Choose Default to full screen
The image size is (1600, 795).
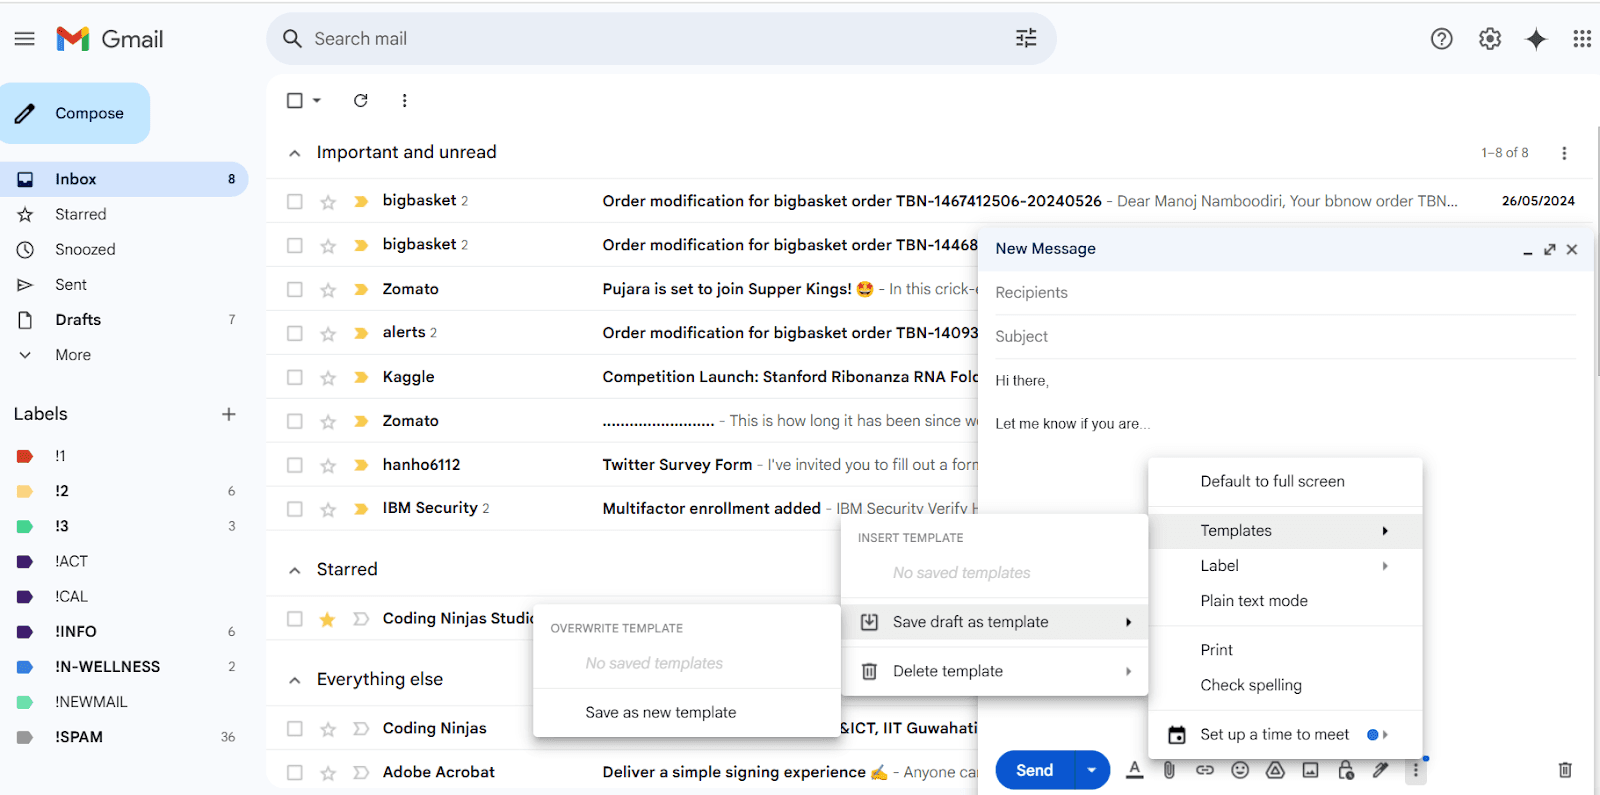click(1285, 481)
